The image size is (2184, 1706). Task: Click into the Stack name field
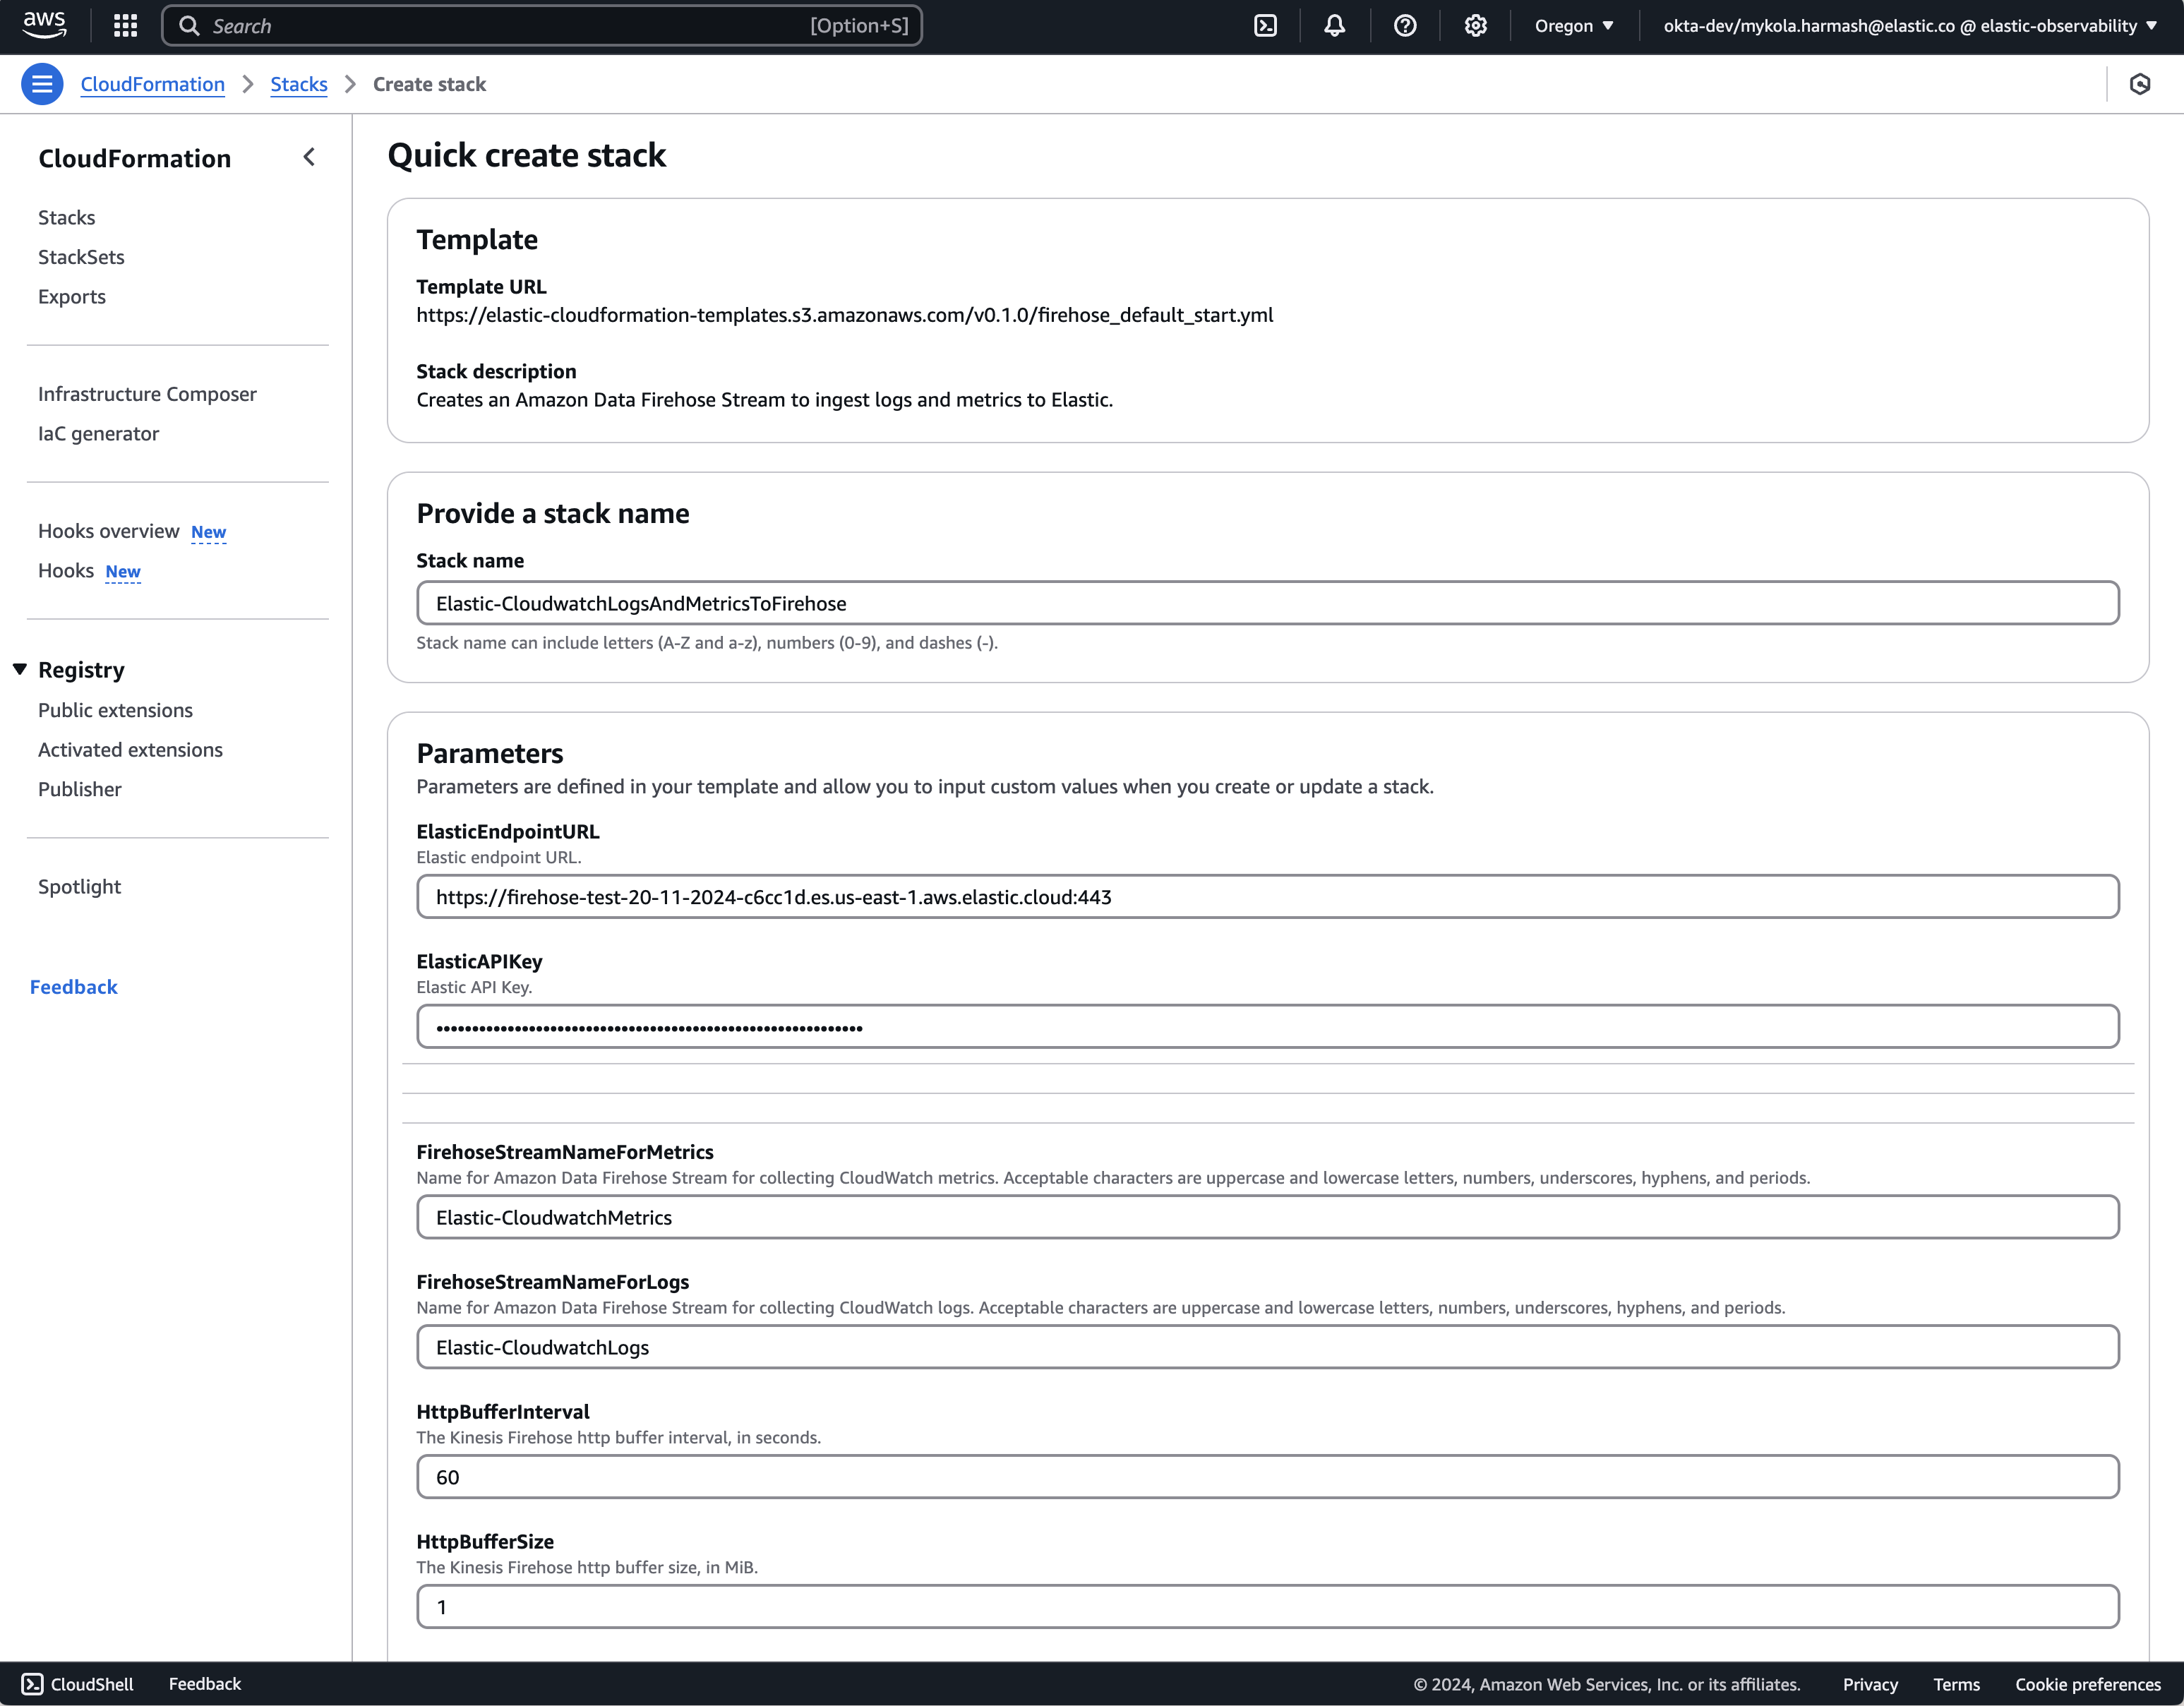point(1267,603)
